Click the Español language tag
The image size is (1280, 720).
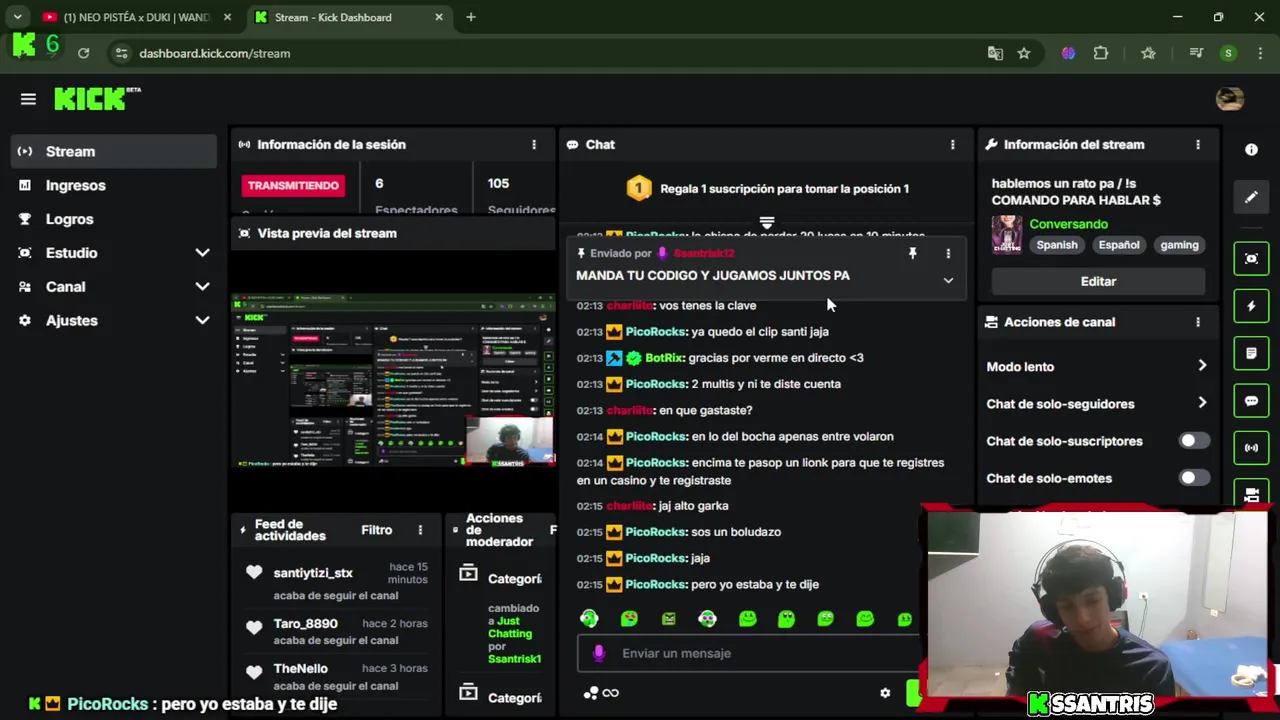[x=1119, y=245]
